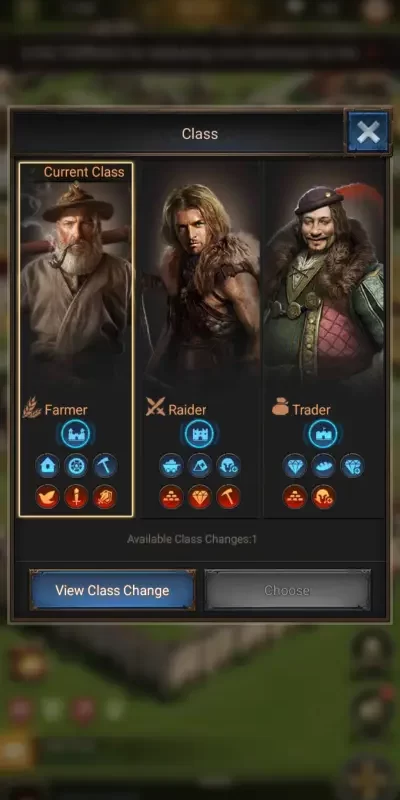400x800 pixels.
Task: Tap the Farmer wheel perk icon
Action: click(x=76, y=465)
